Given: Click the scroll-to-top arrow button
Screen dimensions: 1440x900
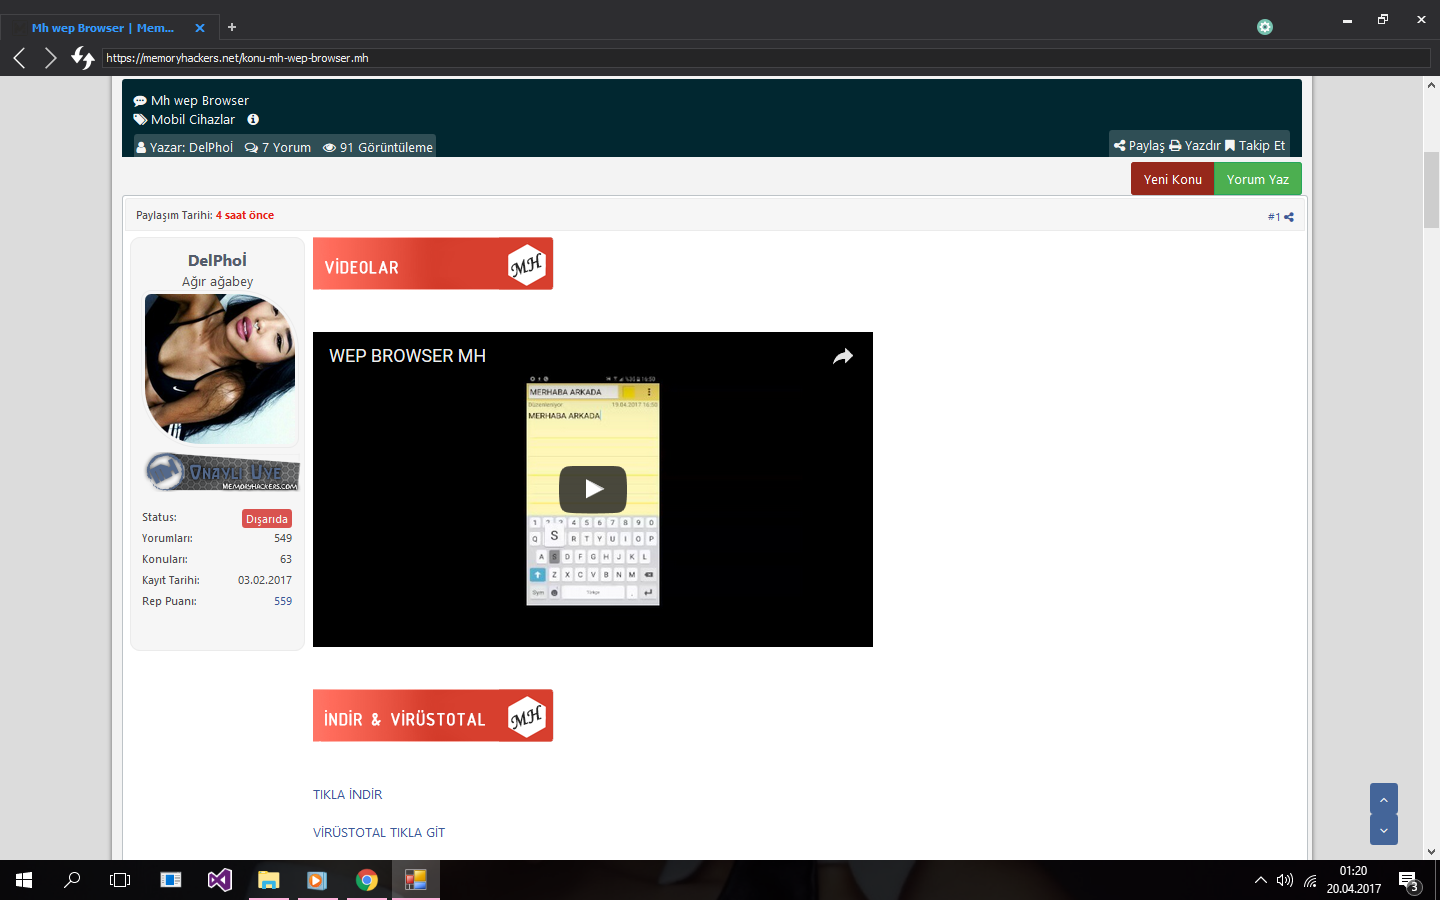Looking at the screenshot, I should pyautogui.click(x=1384, y=799).
